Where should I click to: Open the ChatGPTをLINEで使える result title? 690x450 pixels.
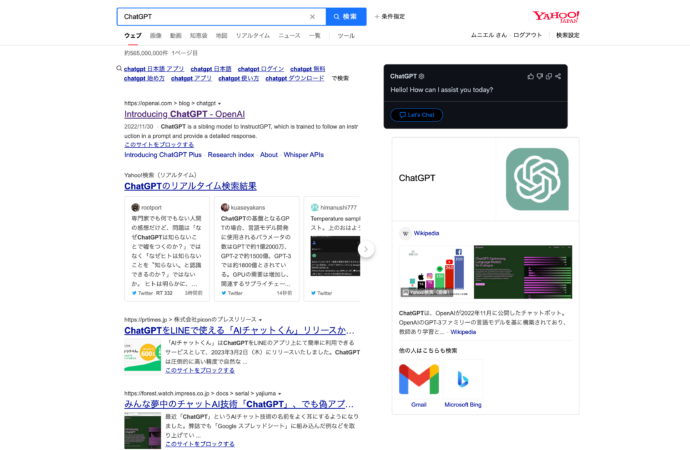point(239,330)
